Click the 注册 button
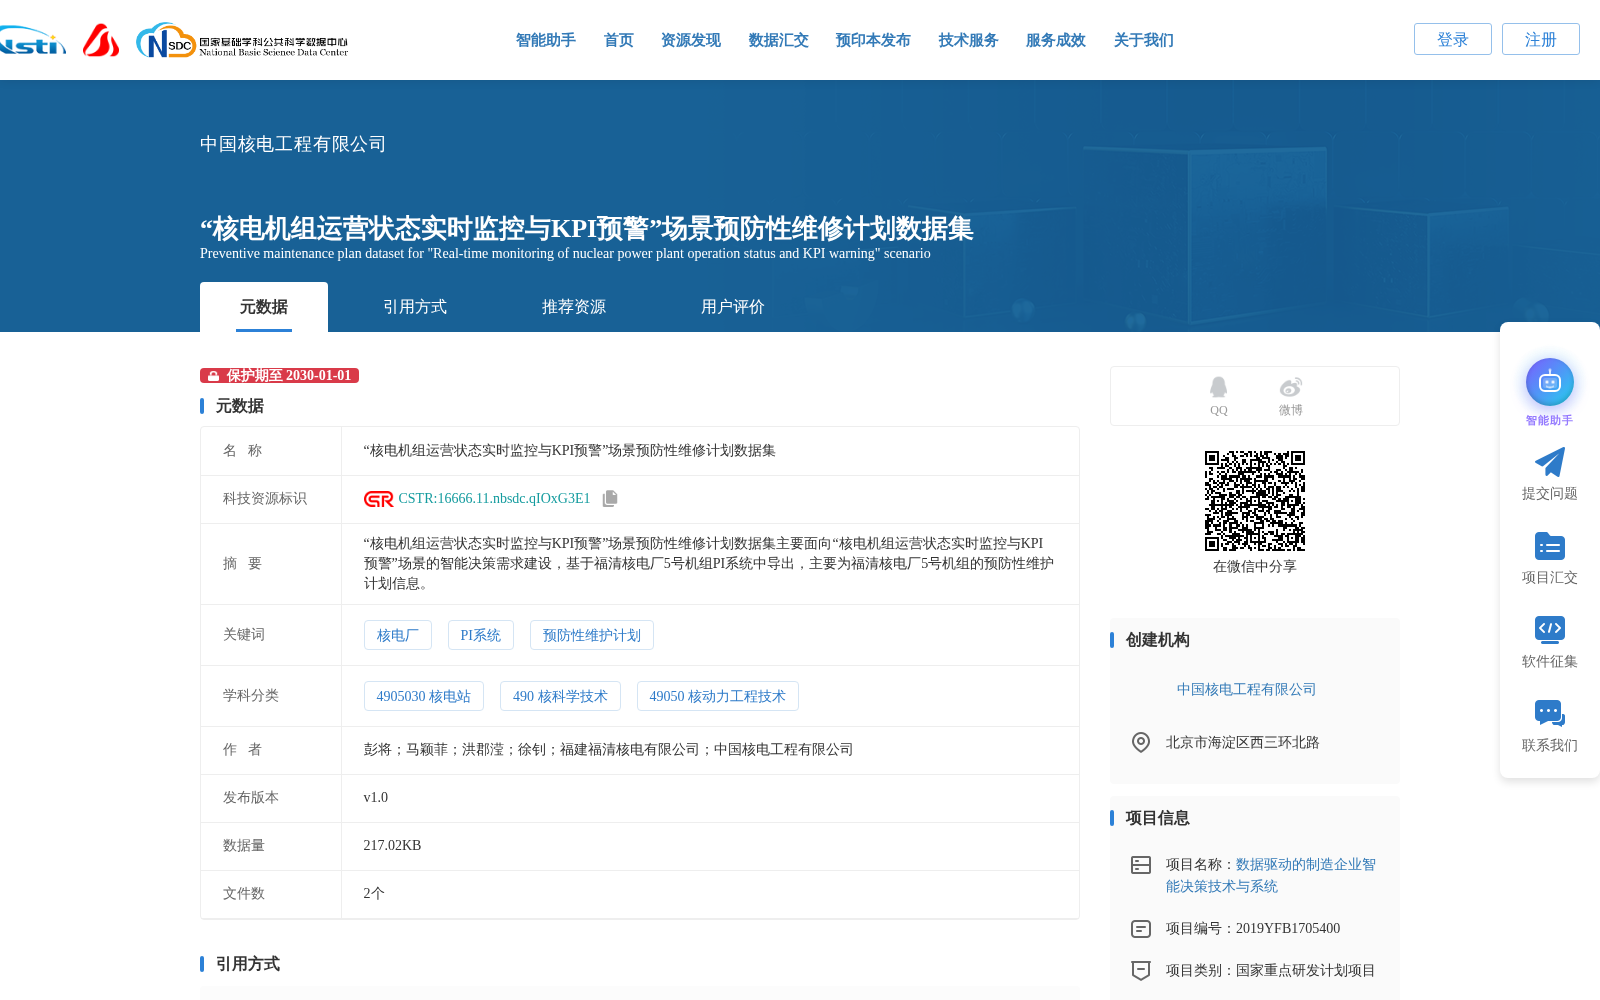 pos(1541,39)
